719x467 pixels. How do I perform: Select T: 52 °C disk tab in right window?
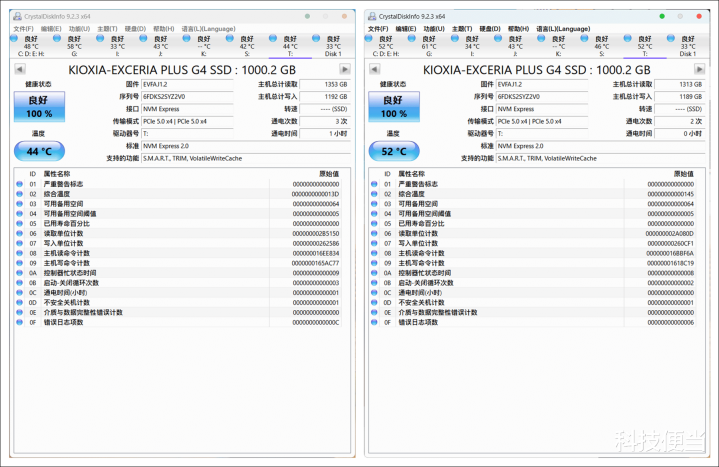pos(644,46)
